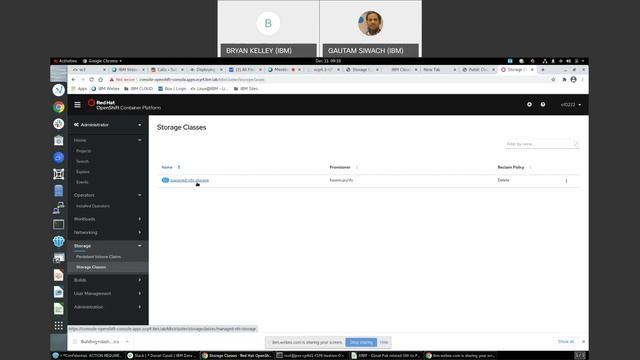Open a new Chrome tab with plus button

pos(543,70)
